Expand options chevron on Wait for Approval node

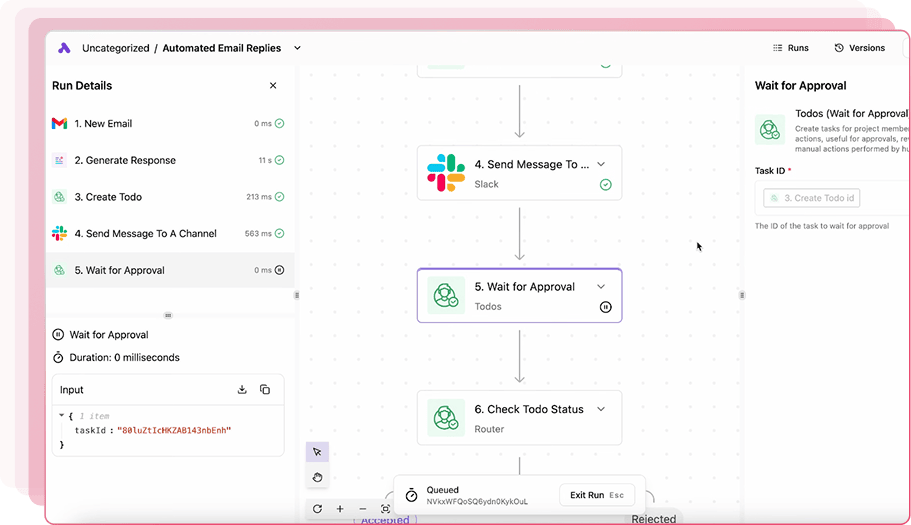[601, 287]
